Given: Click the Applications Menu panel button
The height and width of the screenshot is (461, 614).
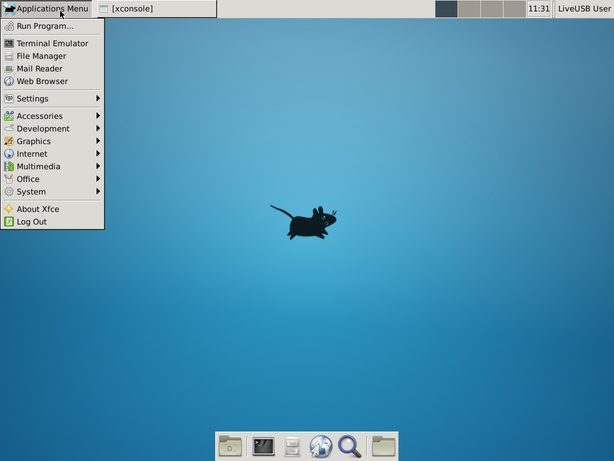Looking at the screenshot, I should (46, 9).
